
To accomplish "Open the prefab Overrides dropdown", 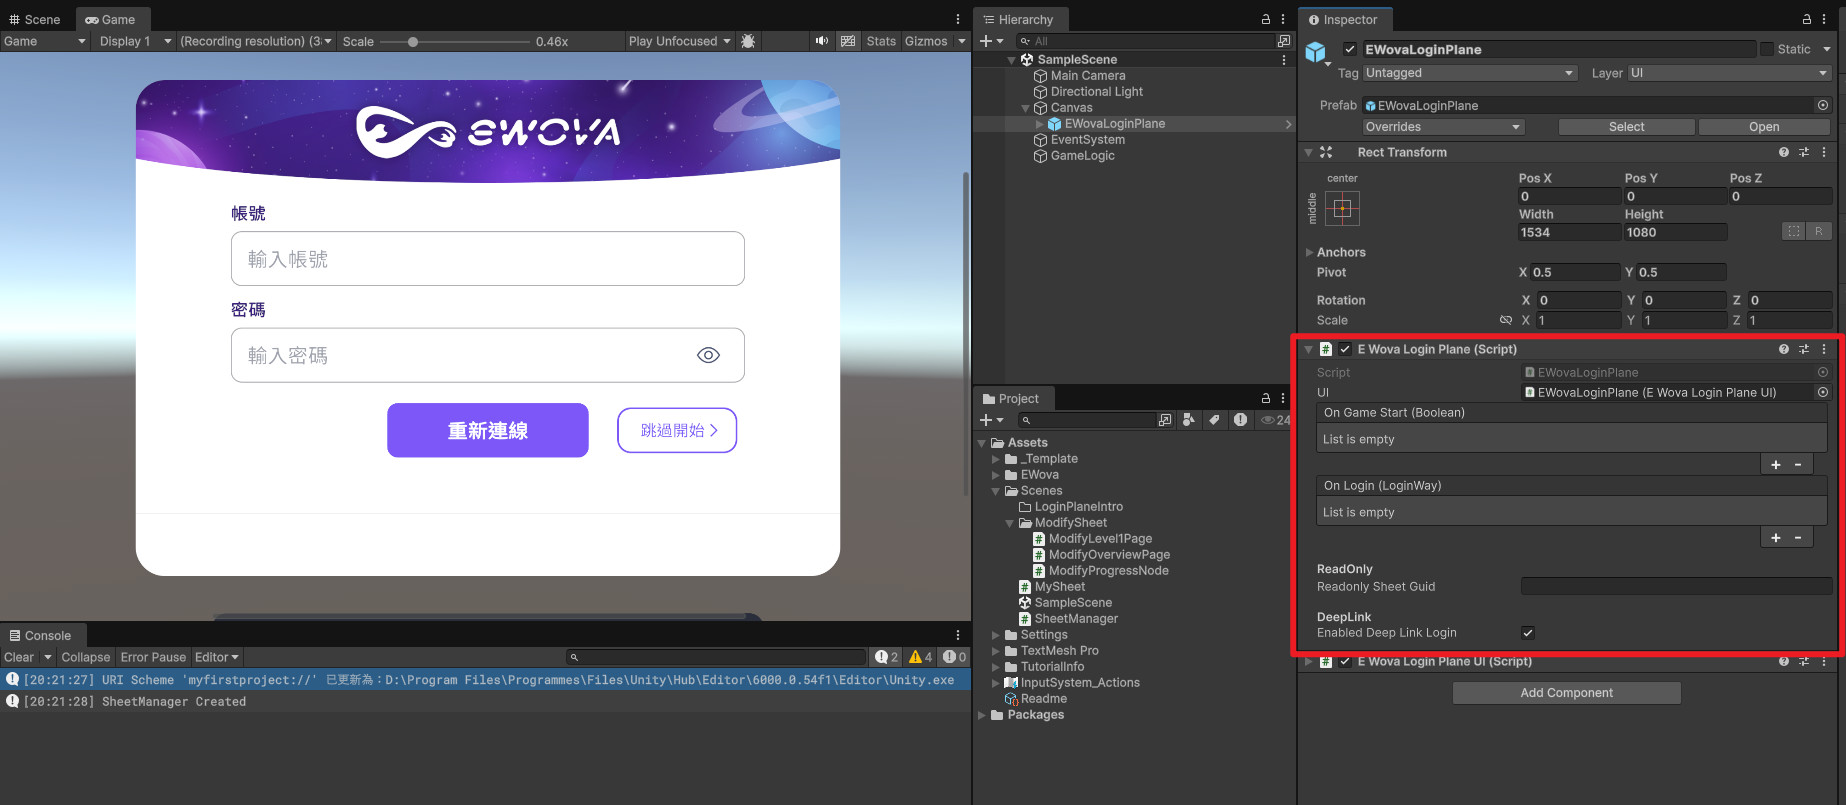I will click(x=1443, y=127).
